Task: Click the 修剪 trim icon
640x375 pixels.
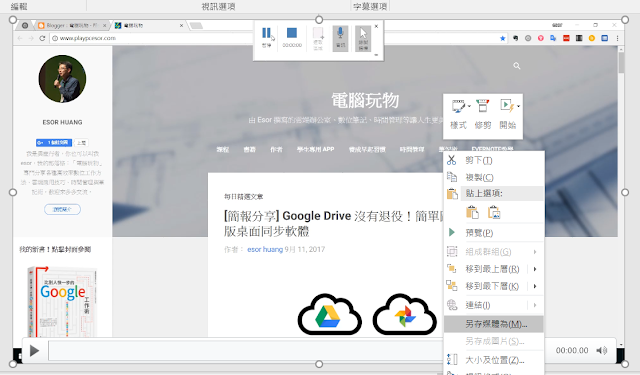Action: pyautogui.click(x=482, y=106)
